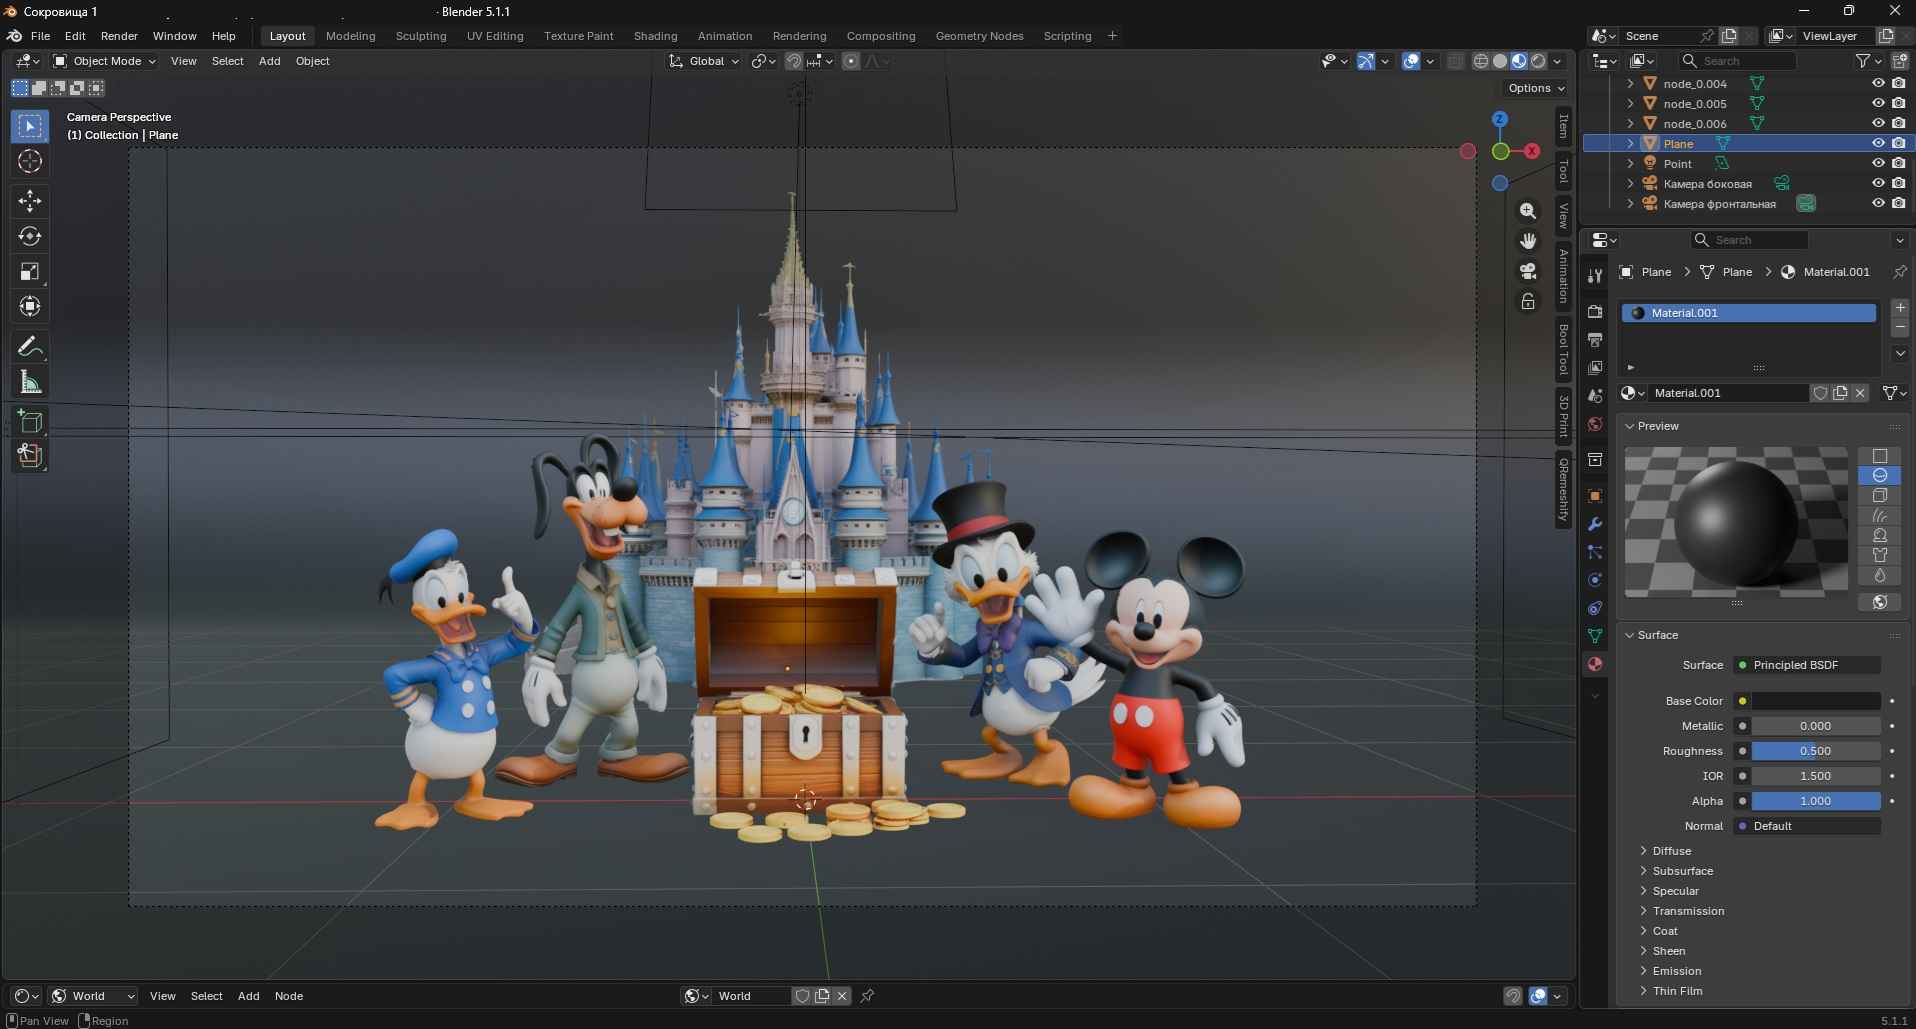Viewport: 1916px width, 1029px height.
Task: Expand node_0.006 in the outliner
Action: (x=1631, y=124)
